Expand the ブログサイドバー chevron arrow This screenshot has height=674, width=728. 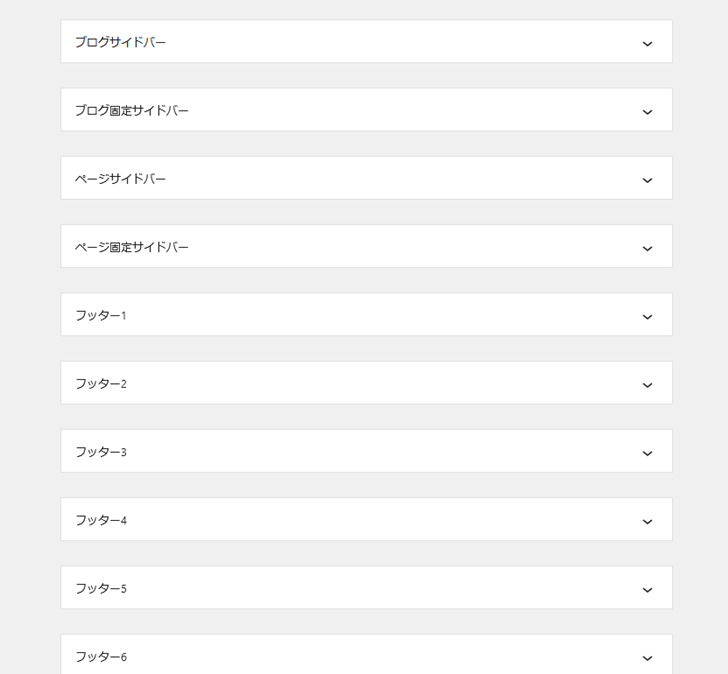point(647,44)
